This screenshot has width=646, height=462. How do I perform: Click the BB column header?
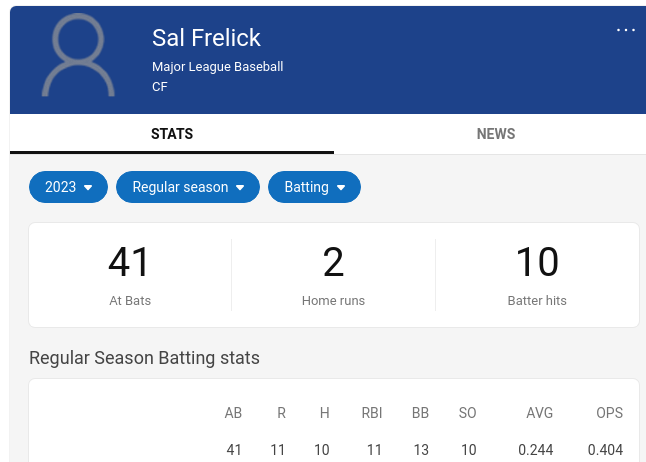point(420,413)
